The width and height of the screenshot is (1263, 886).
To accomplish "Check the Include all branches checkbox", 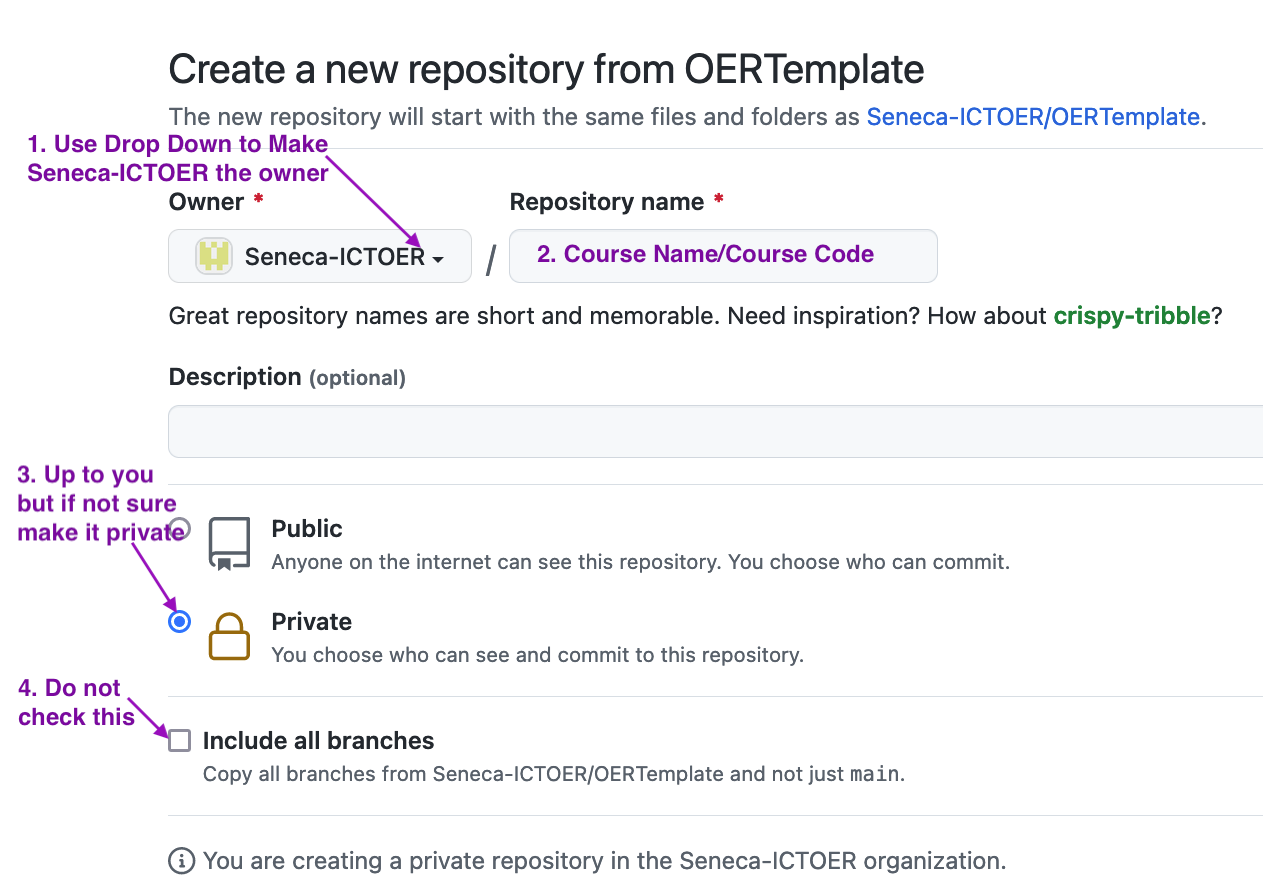I will tap(179, 741).
